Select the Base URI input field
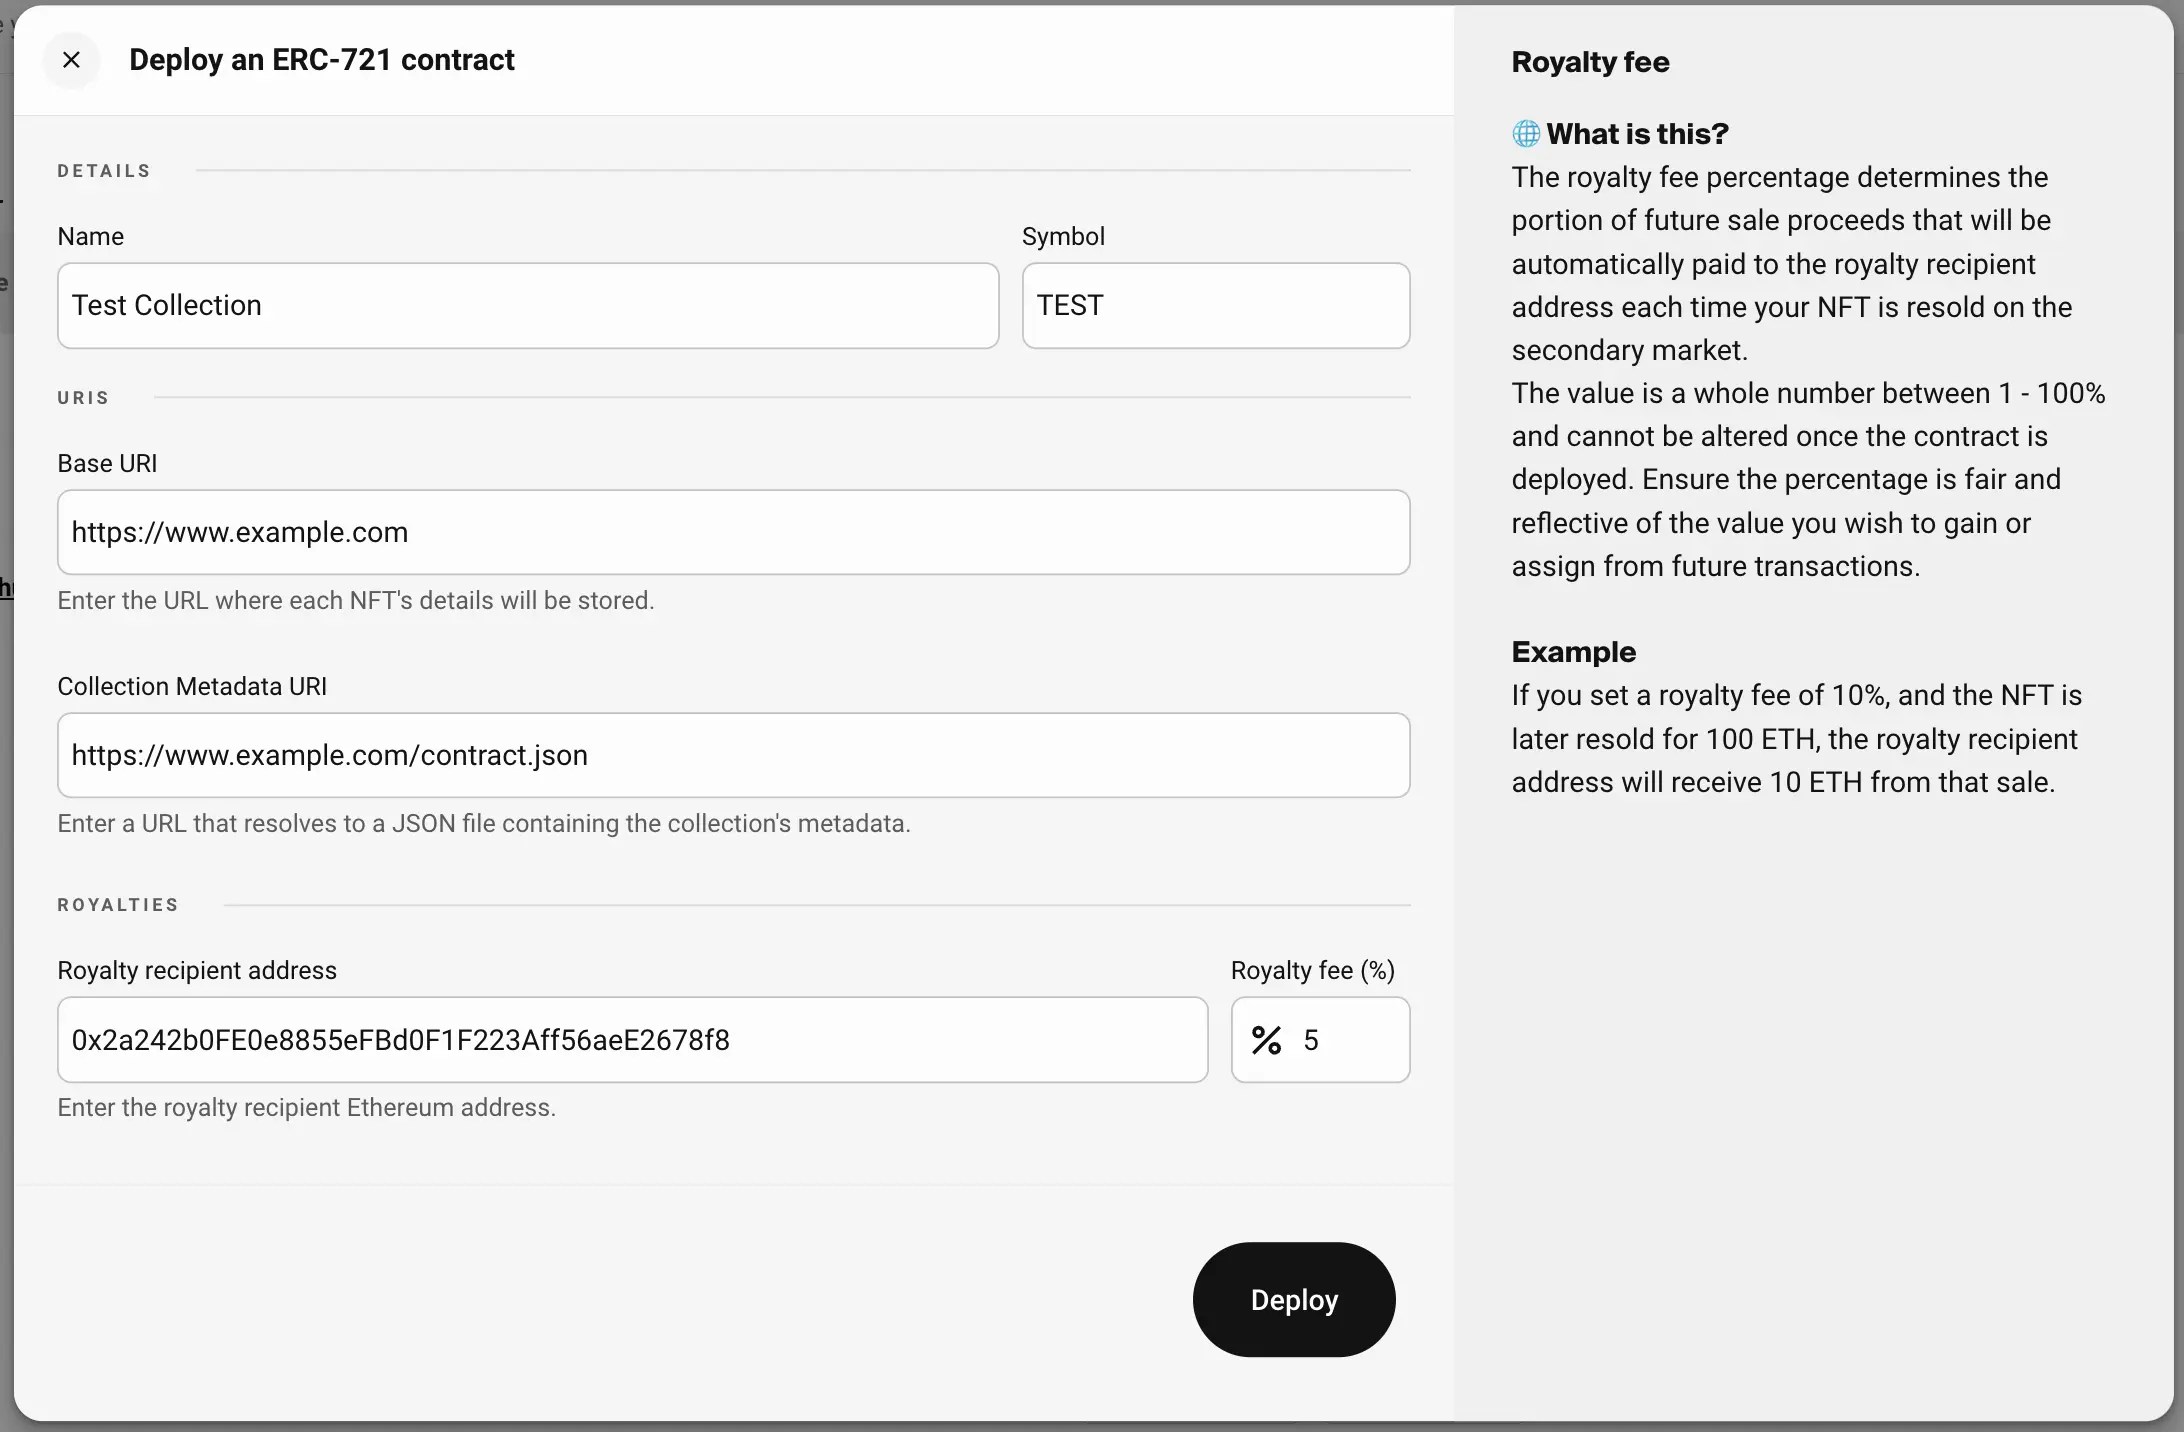 (733, 532)
